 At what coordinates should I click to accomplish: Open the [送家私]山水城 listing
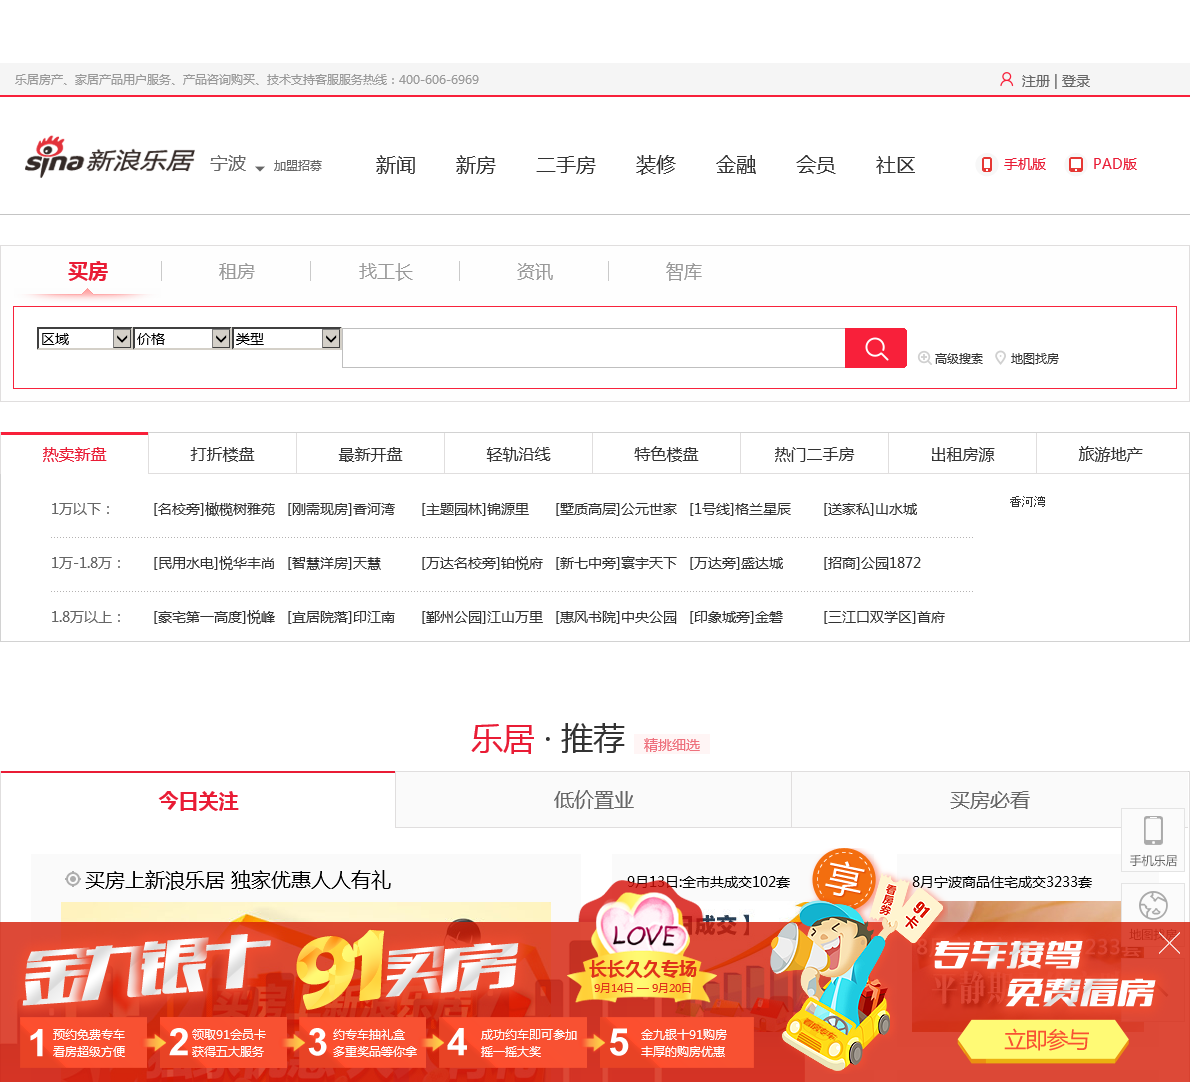click(870, 509)
